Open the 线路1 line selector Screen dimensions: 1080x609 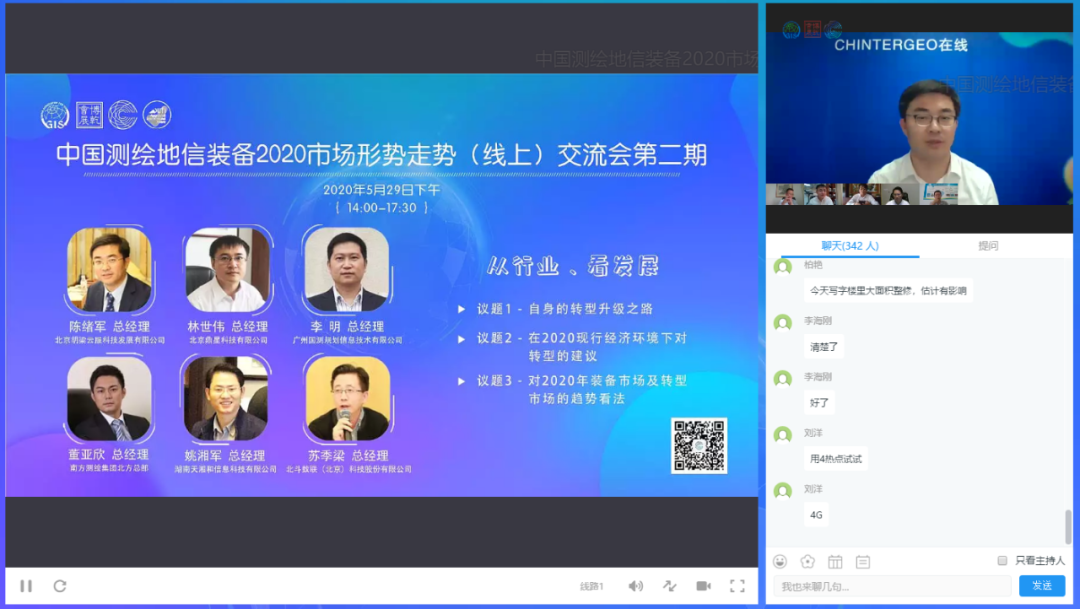click(592, 586)
